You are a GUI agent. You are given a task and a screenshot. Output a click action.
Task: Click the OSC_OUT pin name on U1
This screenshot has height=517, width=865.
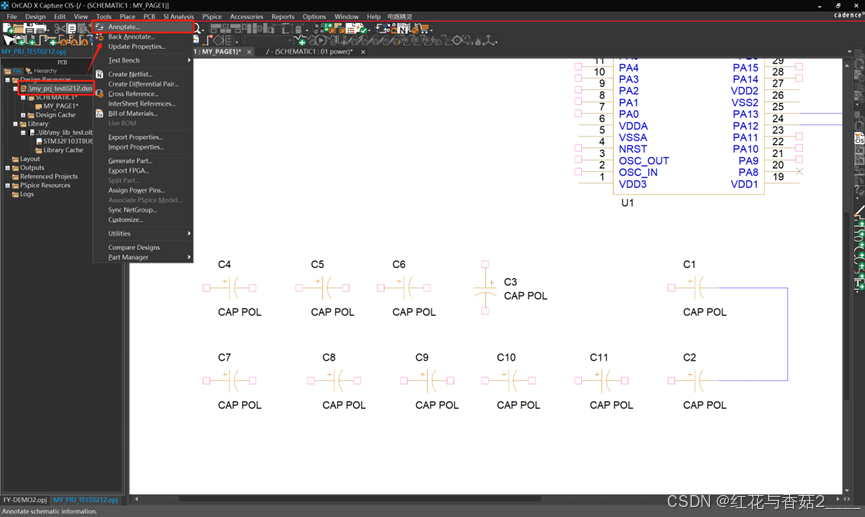(643, 161)
